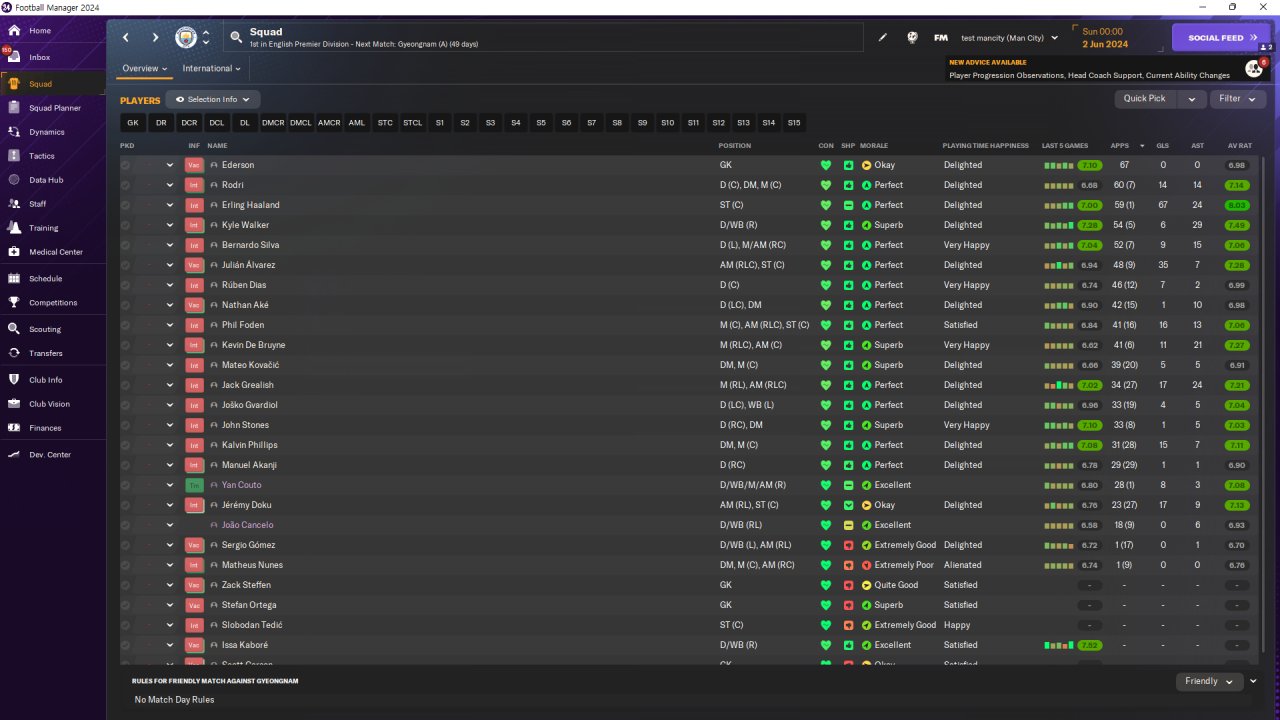The height and width of the screenshot is (720, 1280).
Task: Select the STC position button
Action: pos(385,123)
